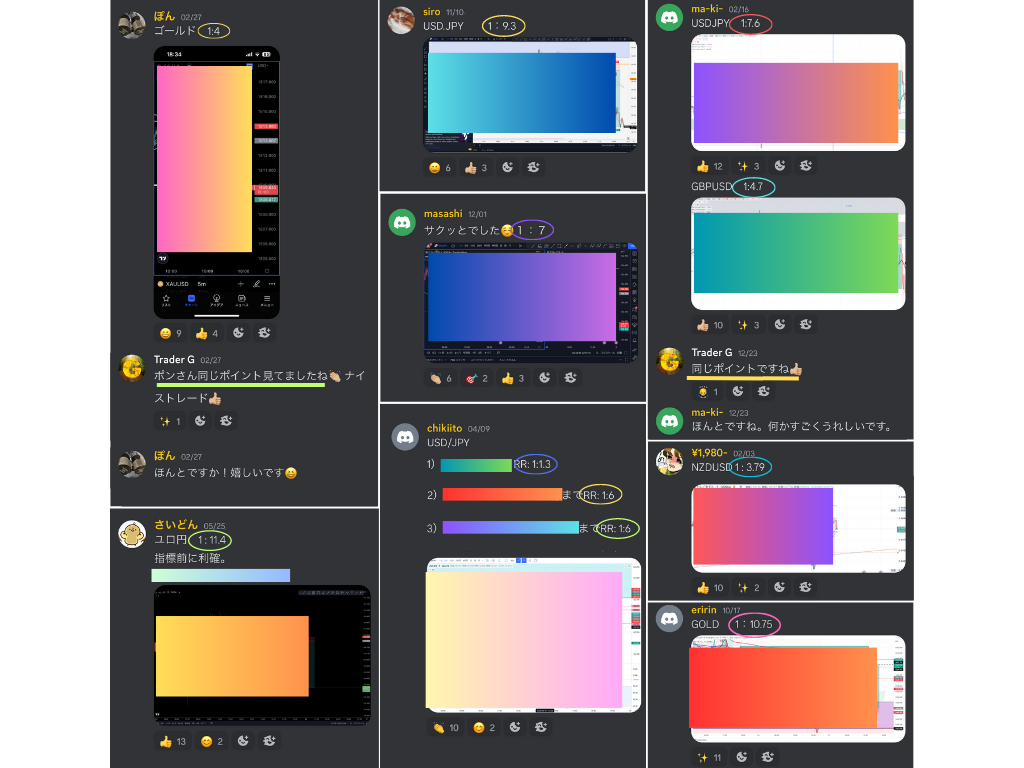Toggle the sparkles reaction under eririn's GOLD post

pos(708,758)
